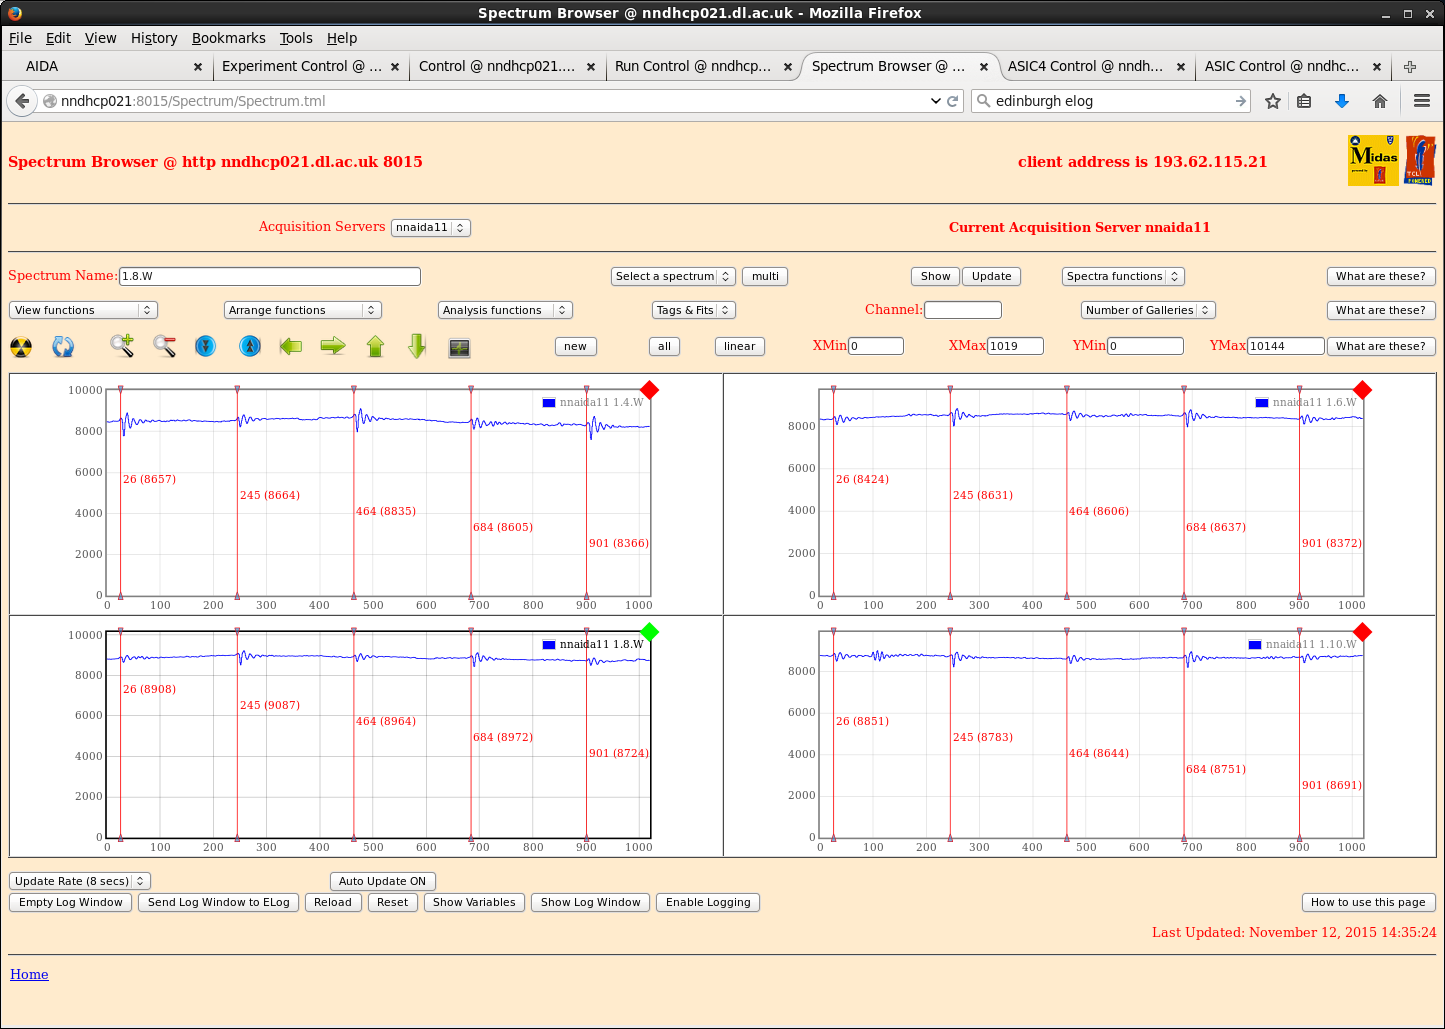The image size is (1445, 1029).
Task: Follow the Home link
Action: pyautogui.click(x=29, y=974)
